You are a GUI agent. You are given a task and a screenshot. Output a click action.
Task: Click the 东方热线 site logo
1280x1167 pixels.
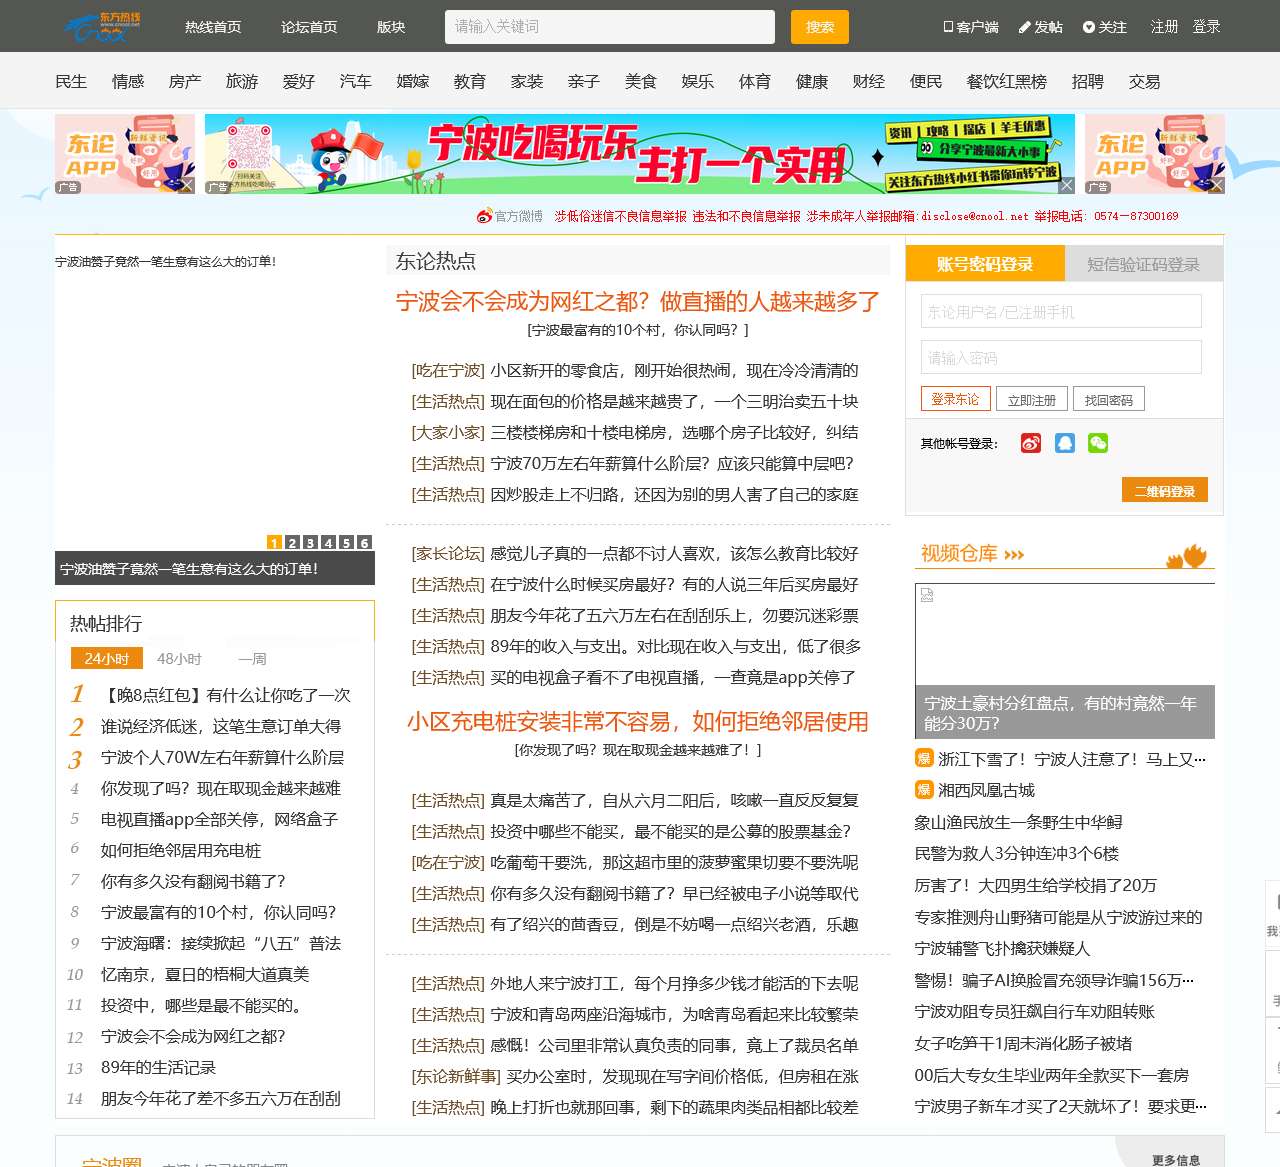[x=103, y=27]
